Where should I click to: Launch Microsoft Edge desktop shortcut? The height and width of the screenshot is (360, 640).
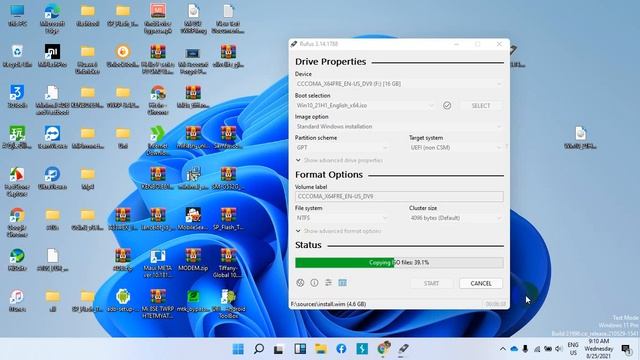point(52,18)
